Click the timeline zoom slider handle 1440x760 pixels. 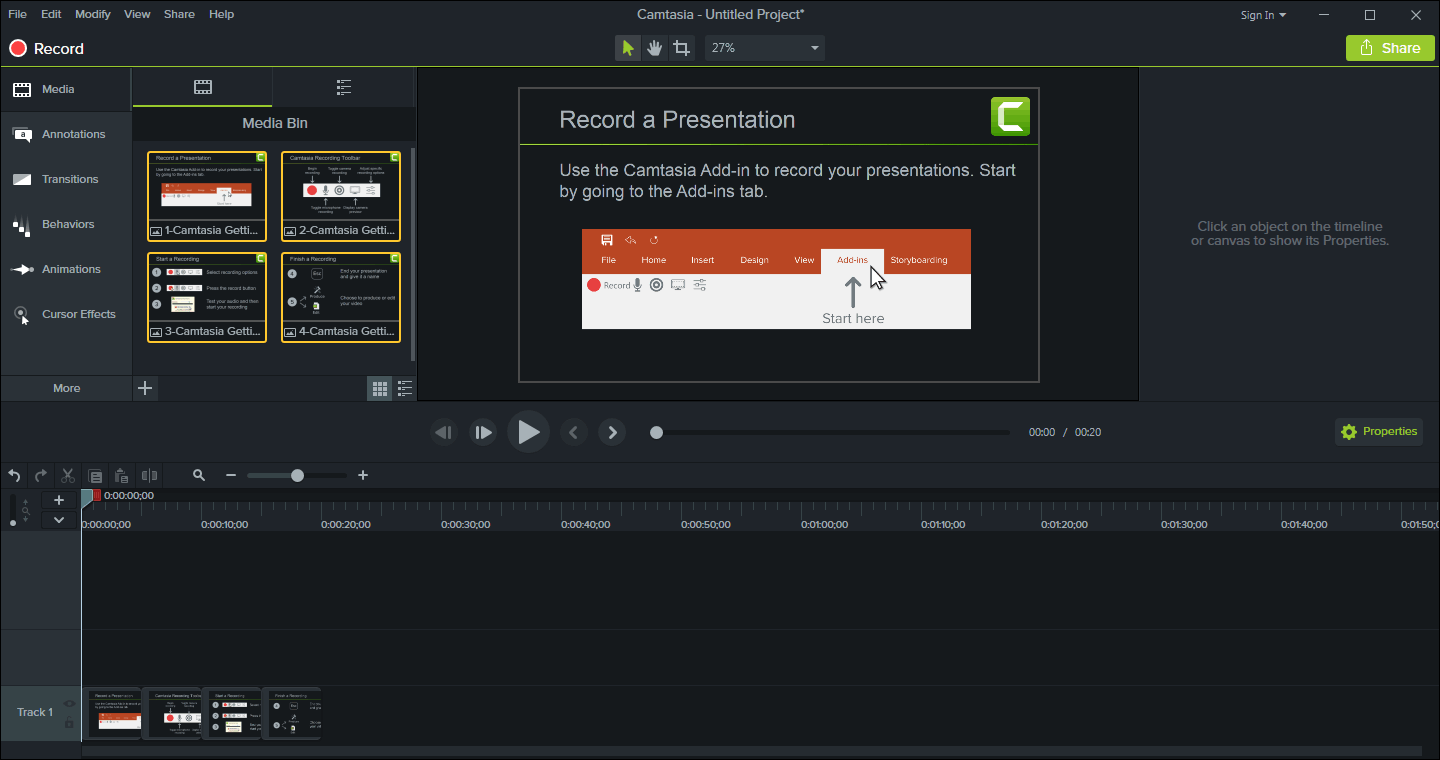pos(297,476)
